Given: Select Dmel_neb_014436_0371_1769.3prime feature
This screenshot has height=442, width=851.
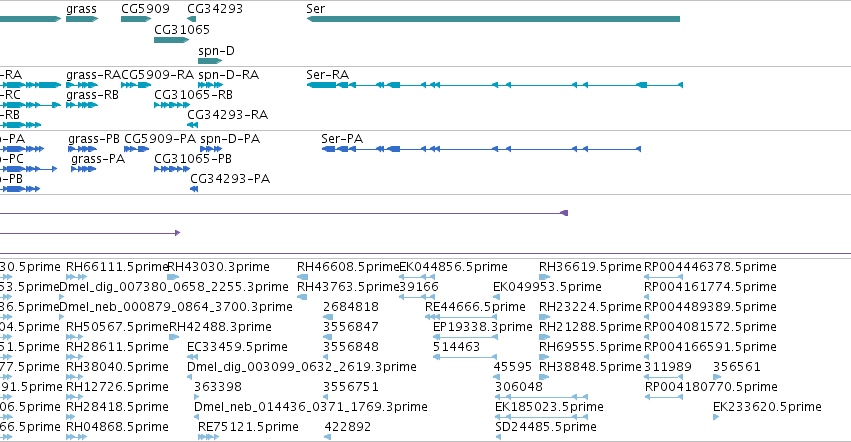Looking at the screenshot, I should pyautogui.click(x=196, y=418).
